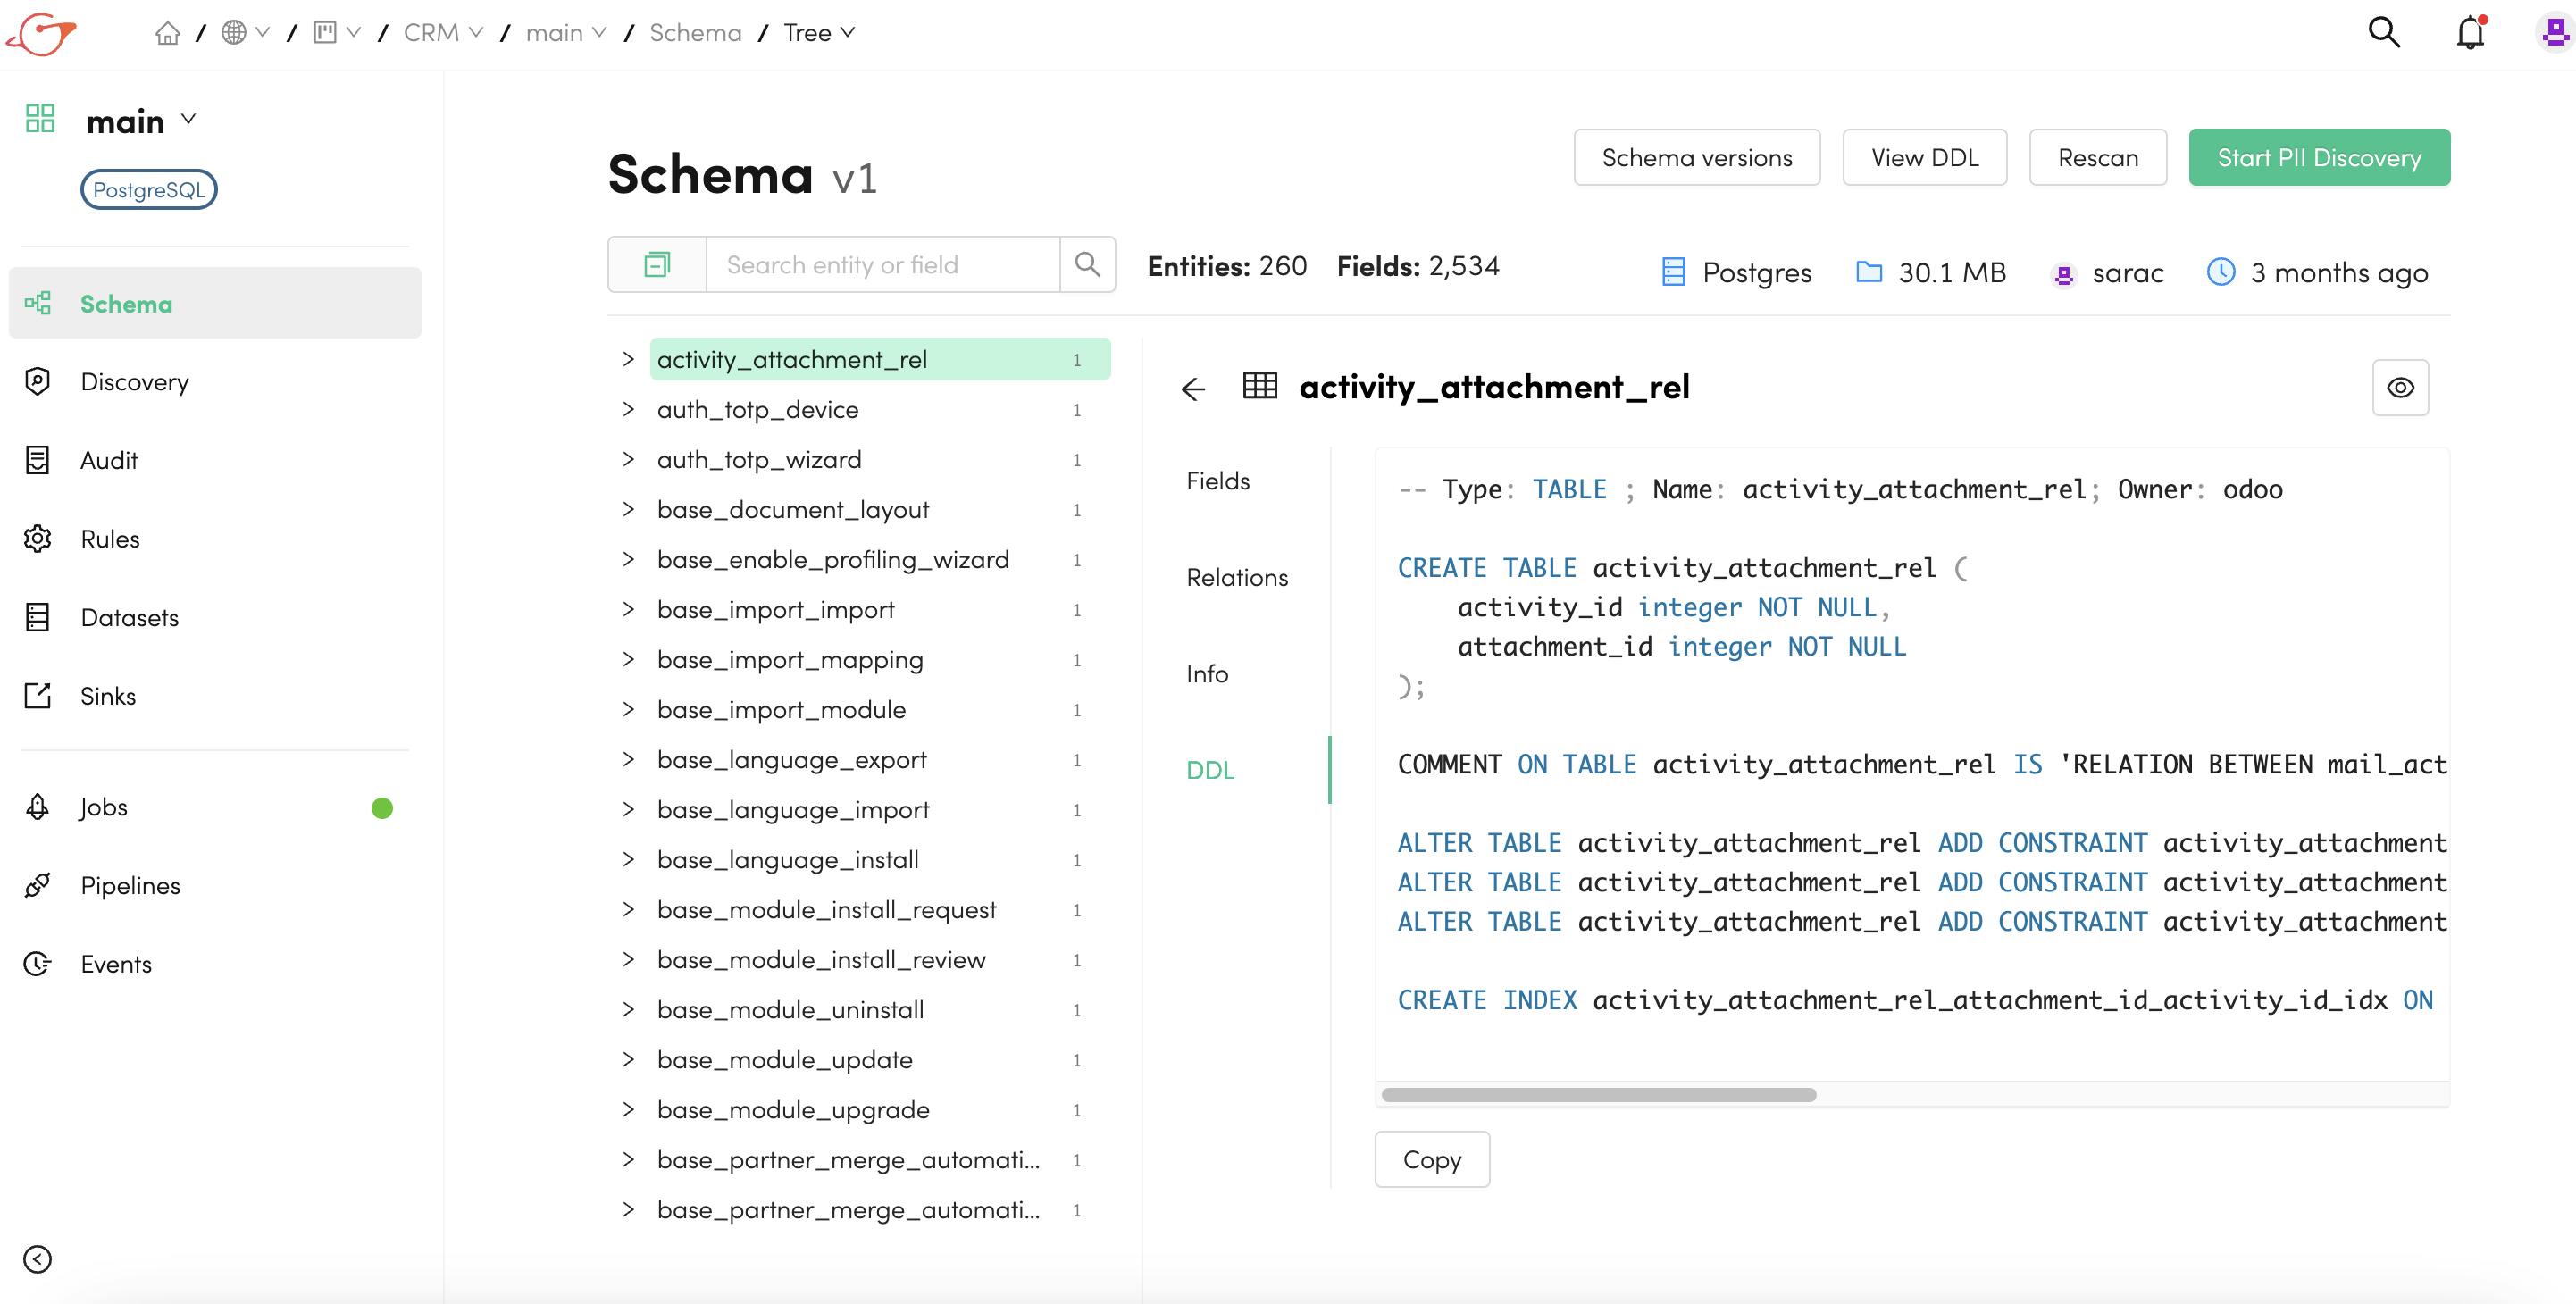Focus the Search entity or field input
Image resolution: width=2576 pixels, height=1304 pixels.
point(882,265)
